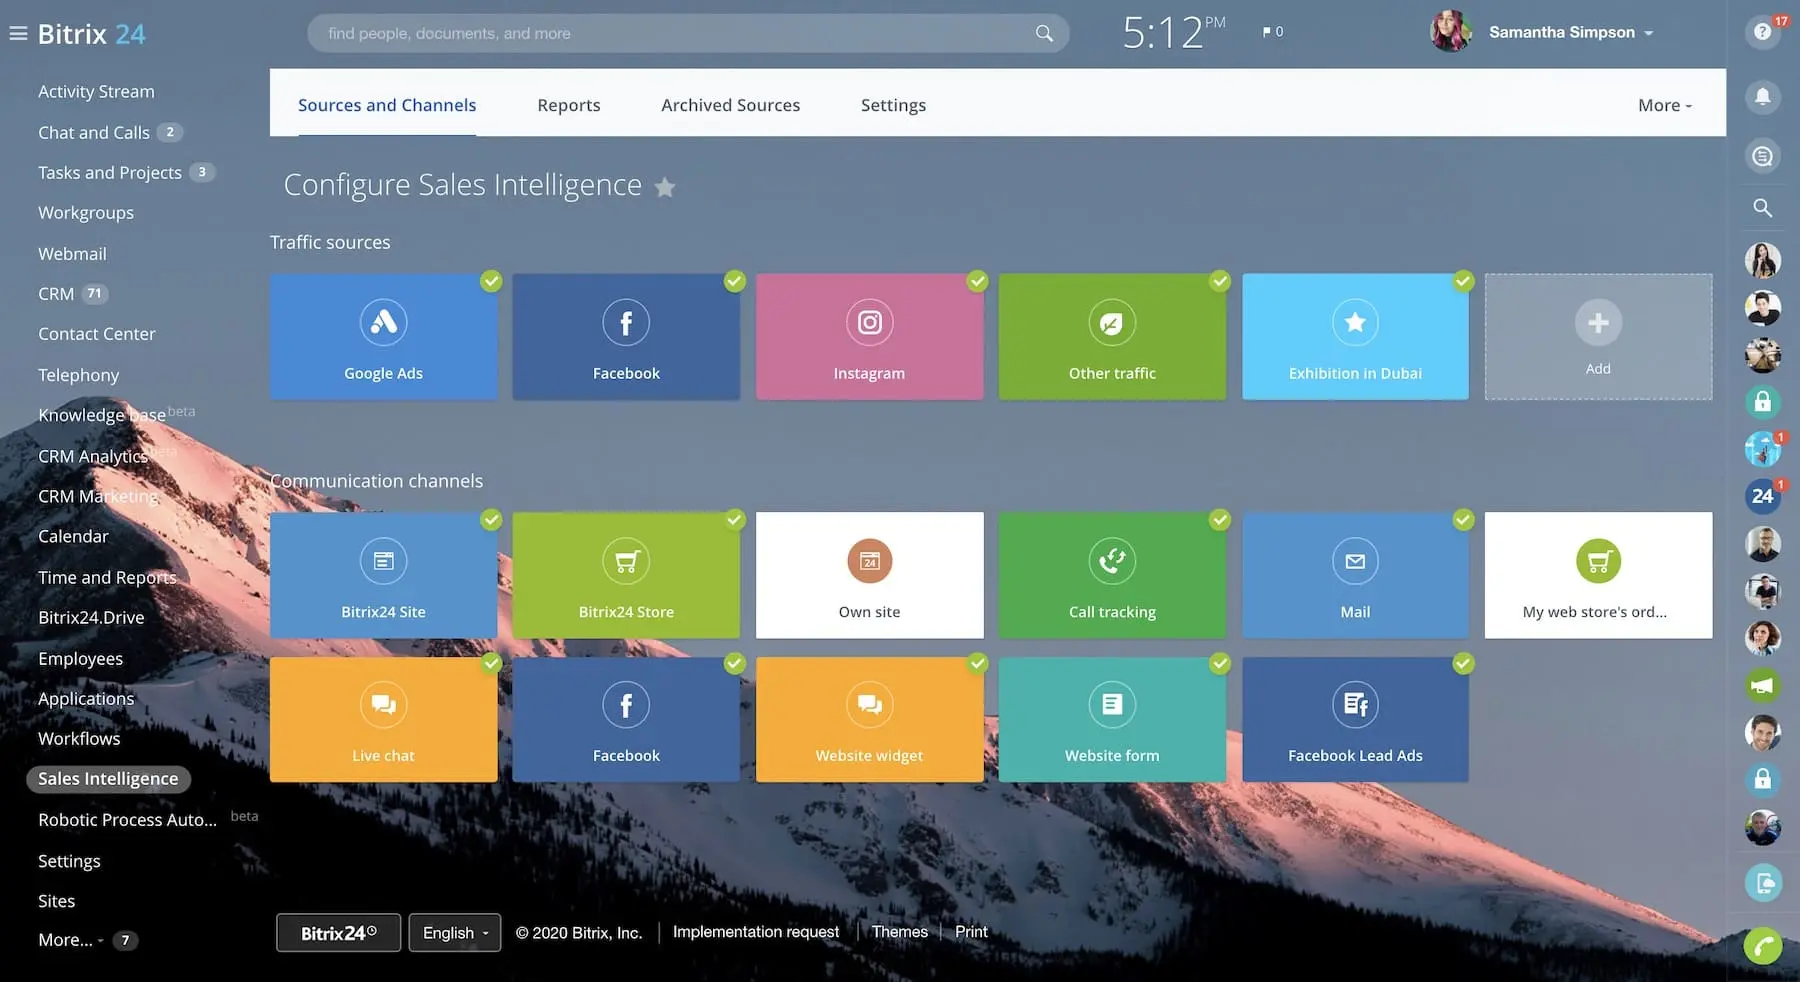Open the Instagram traffic source tile
The height and width of the screenshot is (982, 1800).
coord(869,337)
